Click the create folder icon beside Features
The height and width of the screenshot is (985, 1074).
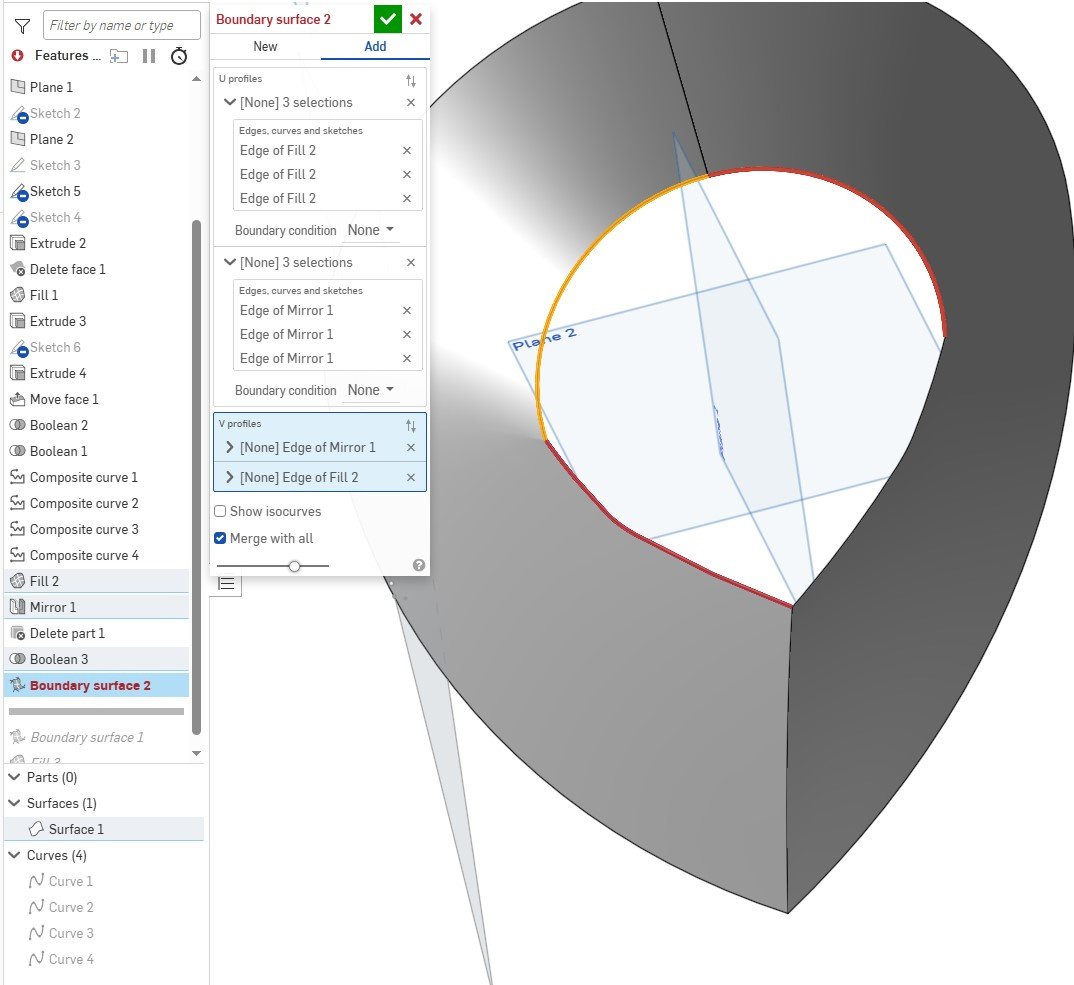tap(119, 57)
